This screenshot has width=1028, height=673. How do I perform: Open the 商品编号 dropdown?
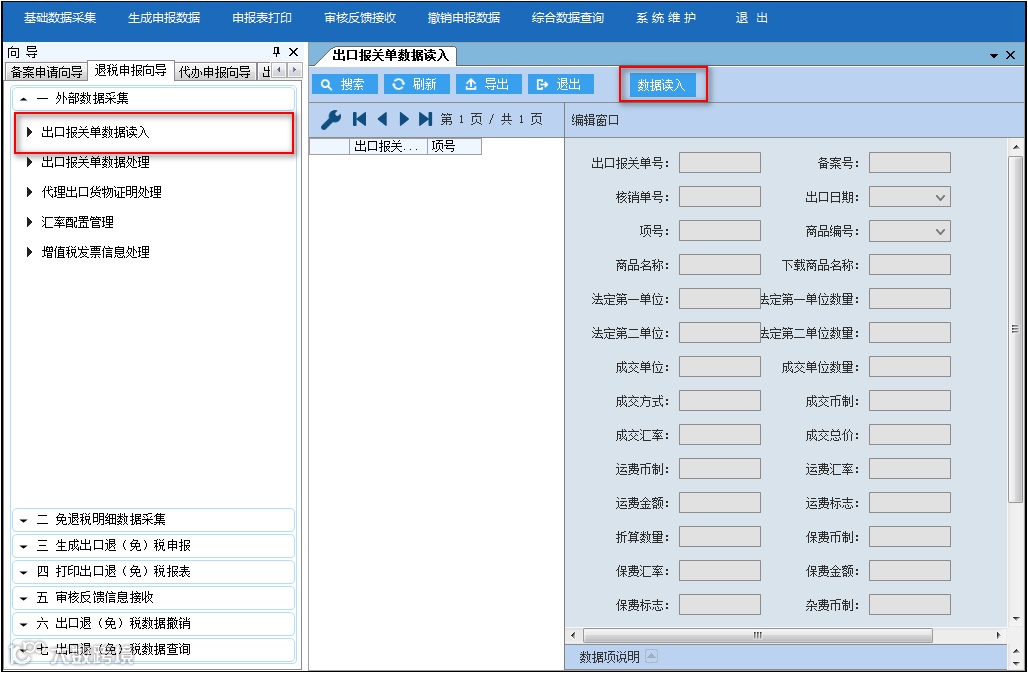(x=940, y=231)
